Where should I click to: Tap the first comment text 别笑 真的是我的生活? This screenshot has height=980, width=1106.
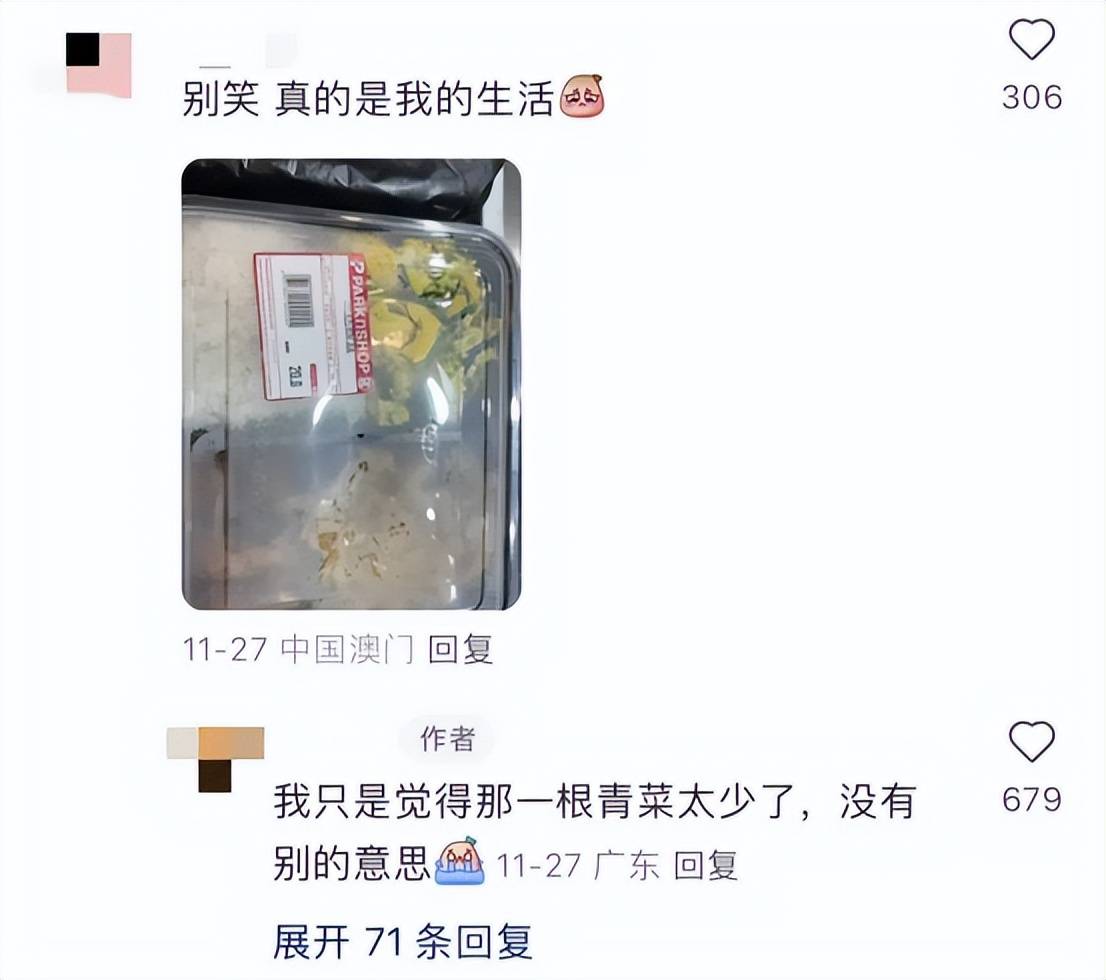[x=367, y=98]
